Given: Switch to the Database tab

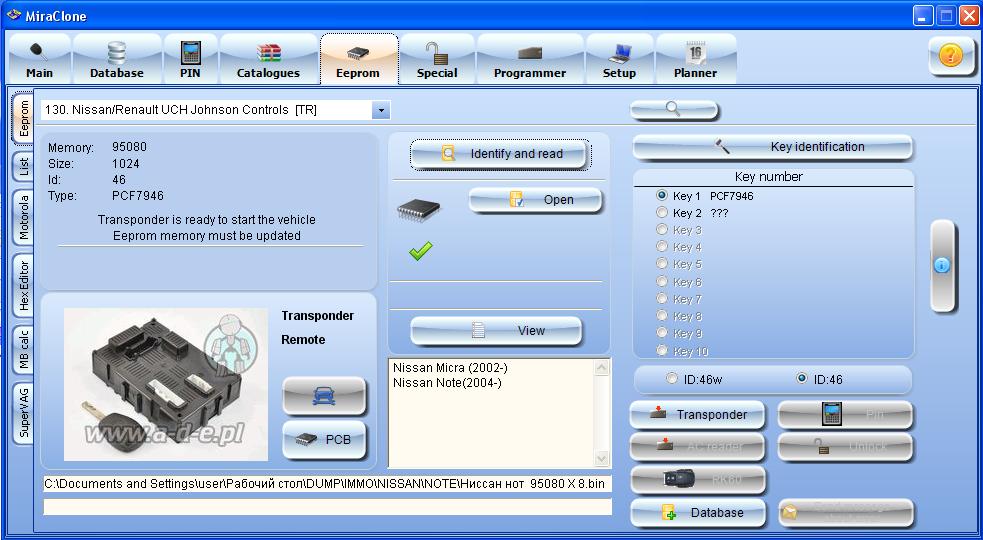Looking at the screenshot, I should (x=117, y=60).
